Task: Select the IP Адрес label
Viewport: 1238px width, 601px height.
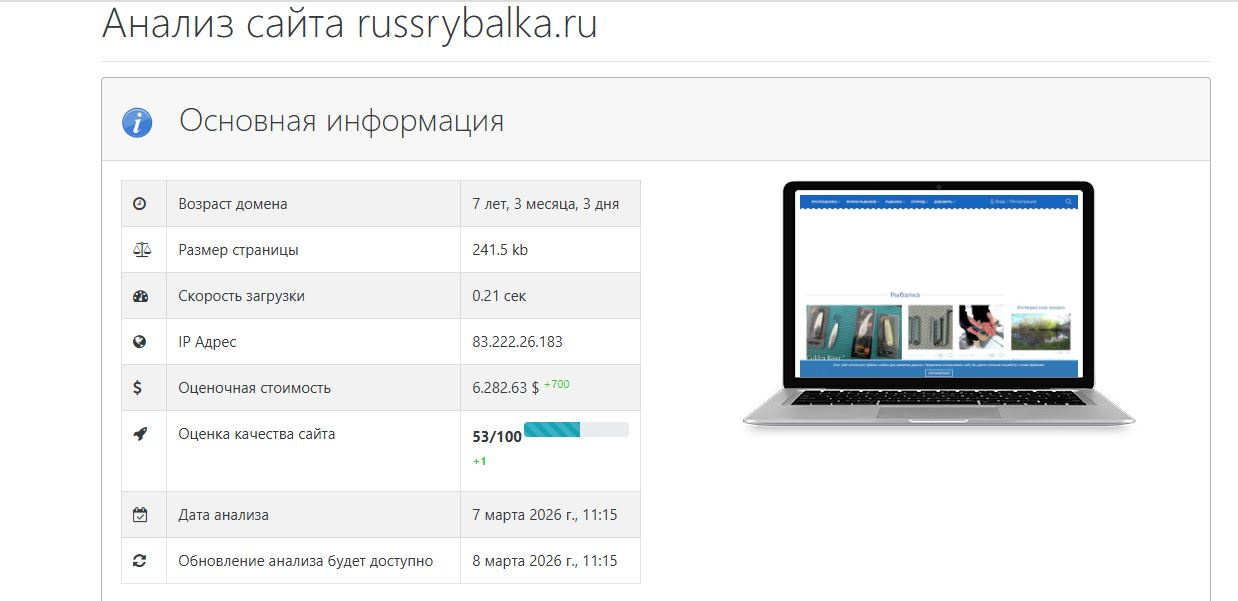Action: pos(208,342)
